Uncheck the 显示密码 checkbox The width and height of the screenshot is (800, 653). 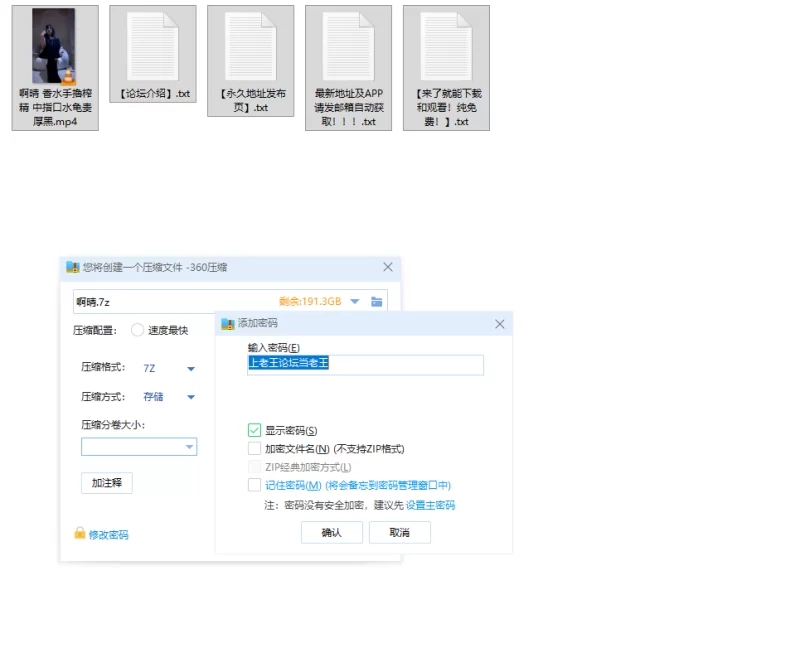[x=254, y=430]
